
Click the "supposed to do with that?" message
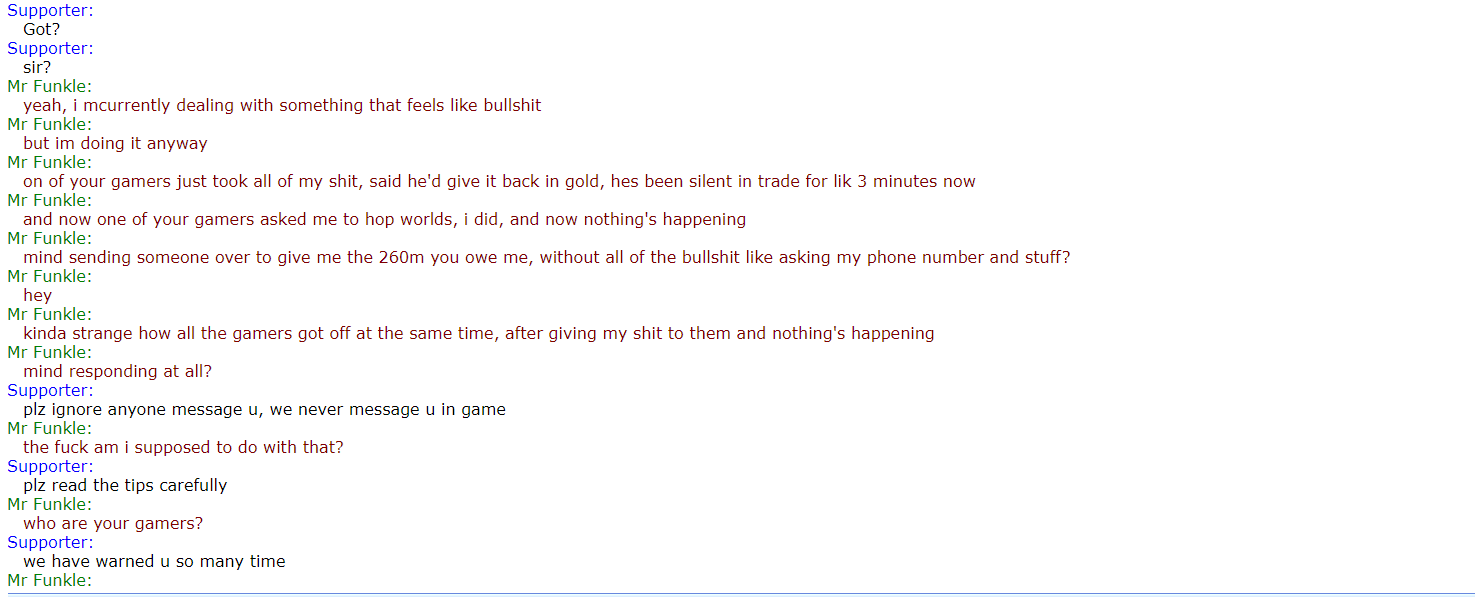pyautogui.click(x=183, y=447)
